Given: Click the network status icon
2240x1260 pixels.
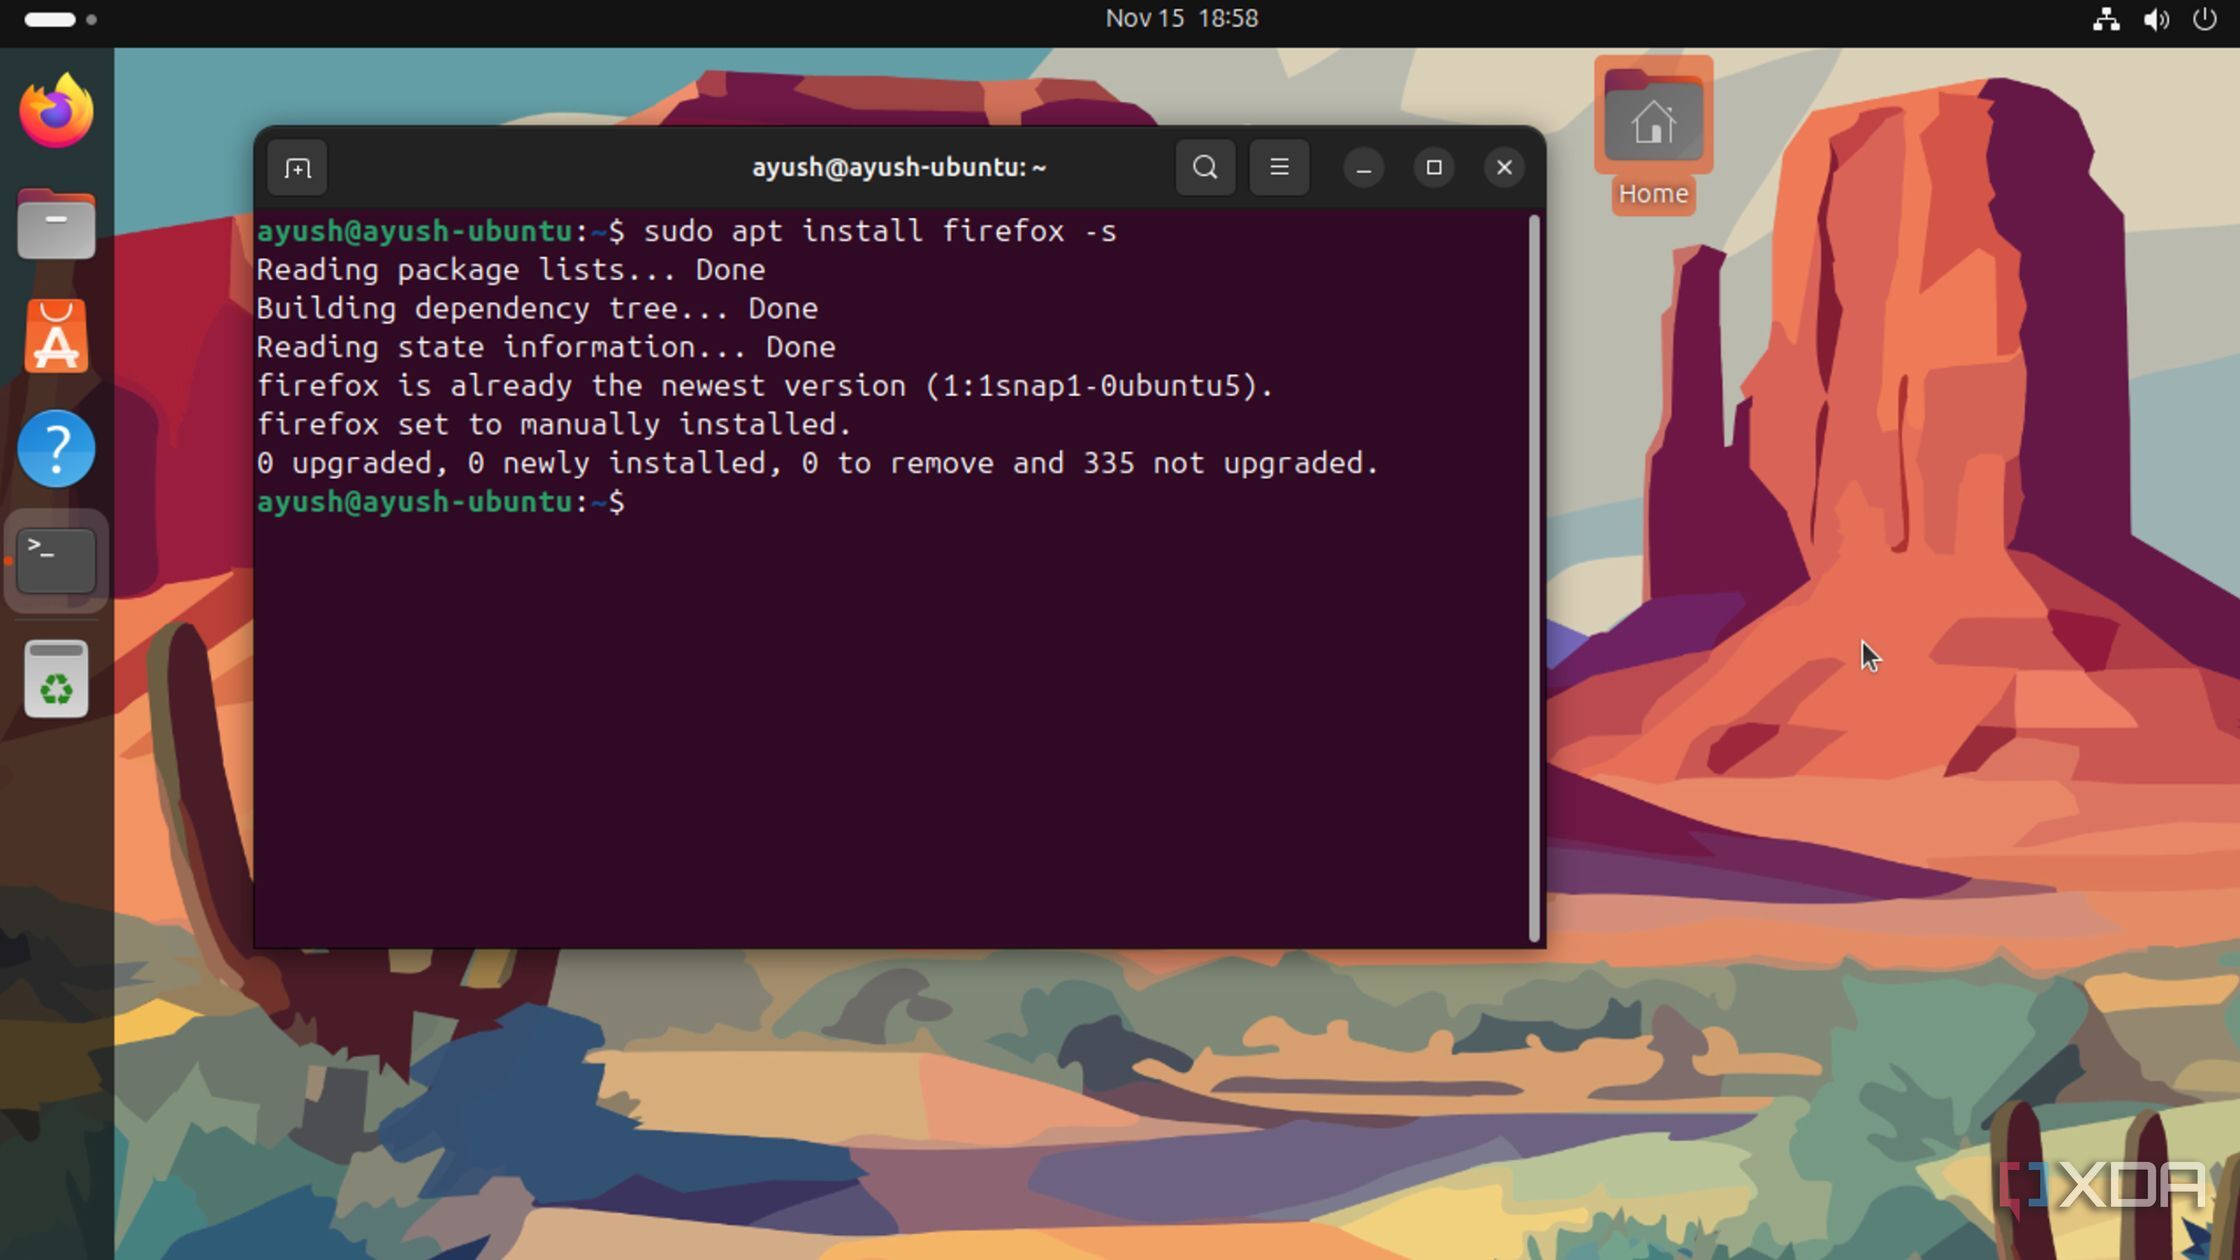Looking at the screenshot, I should click(2106, 19).
